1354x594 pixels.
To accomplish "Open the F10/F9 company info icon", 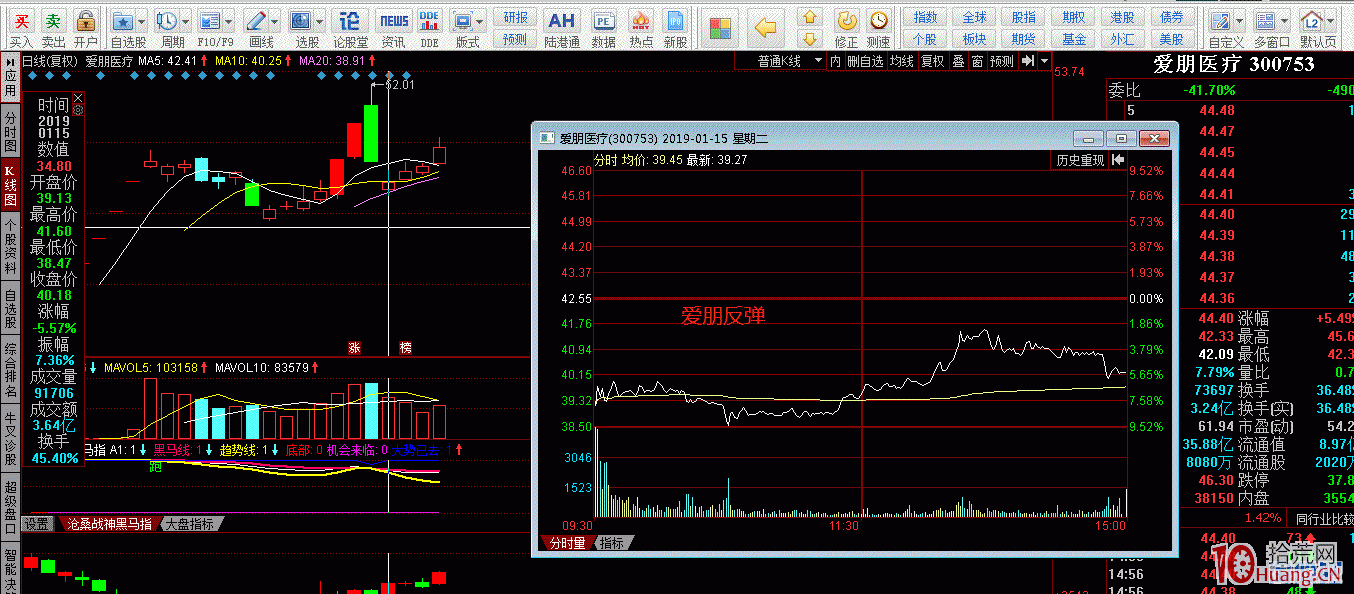I will [209, 21].
